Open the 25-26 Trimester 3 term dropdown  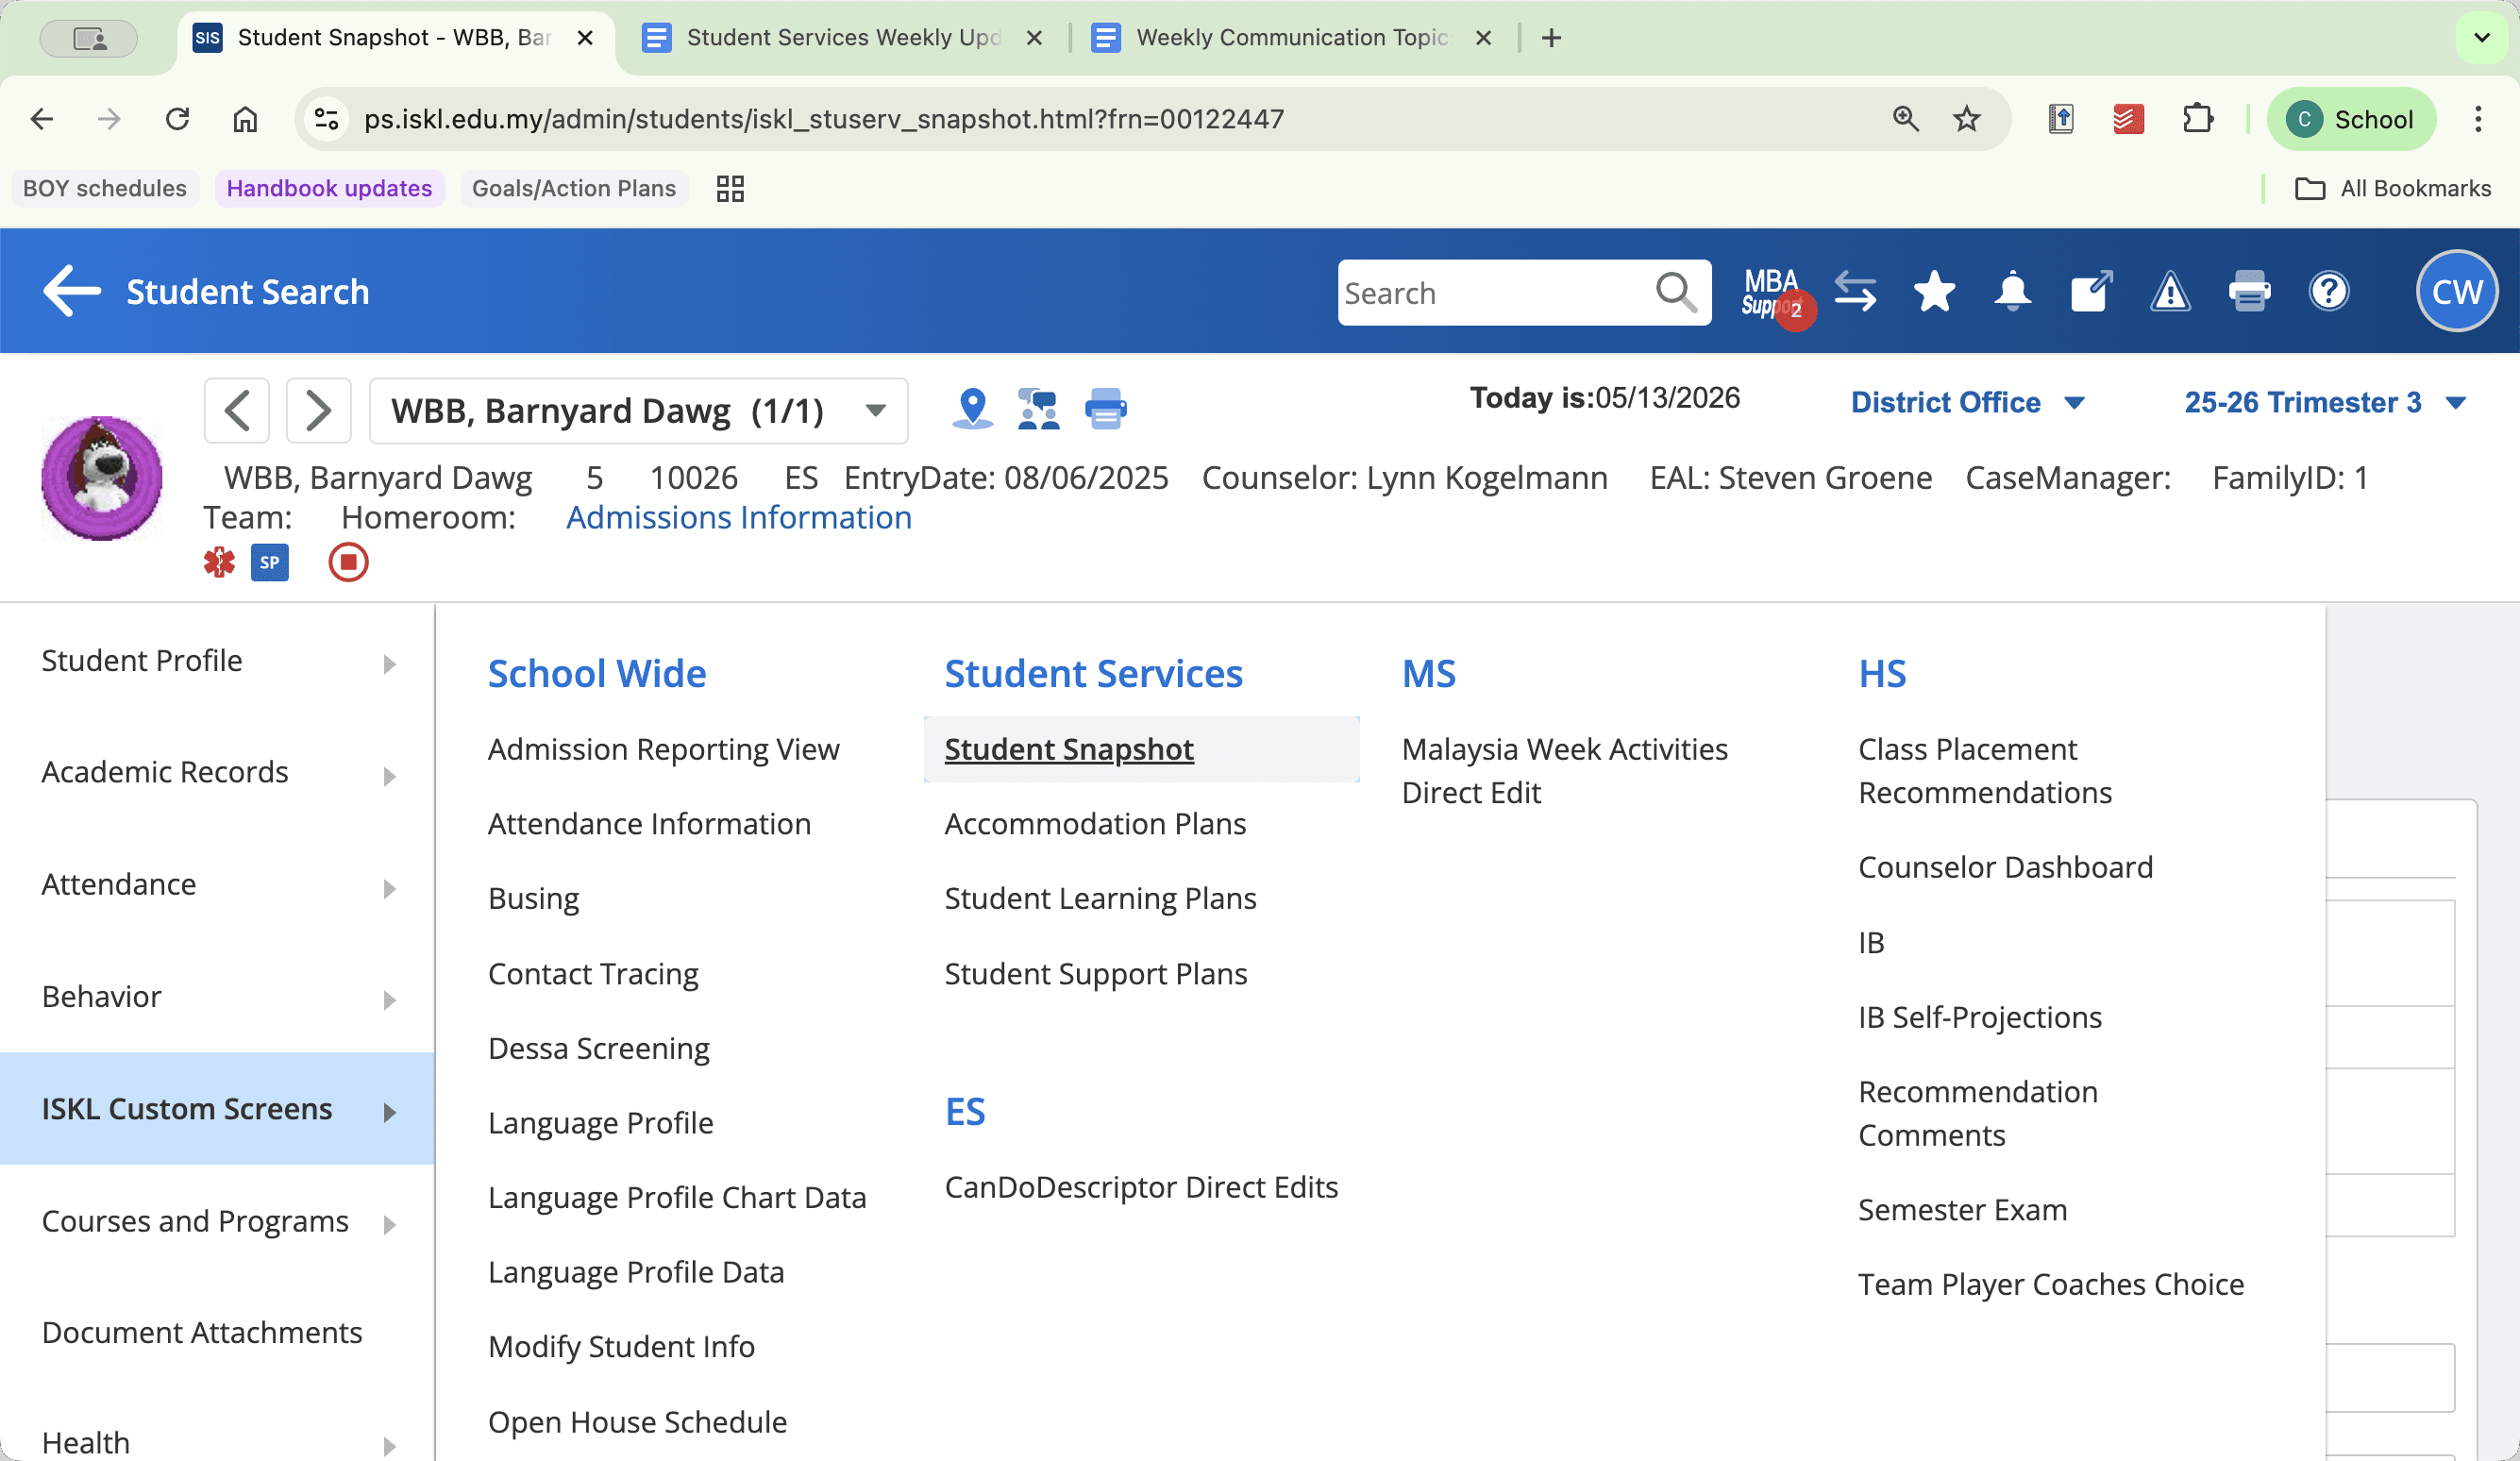(2324, 402)
